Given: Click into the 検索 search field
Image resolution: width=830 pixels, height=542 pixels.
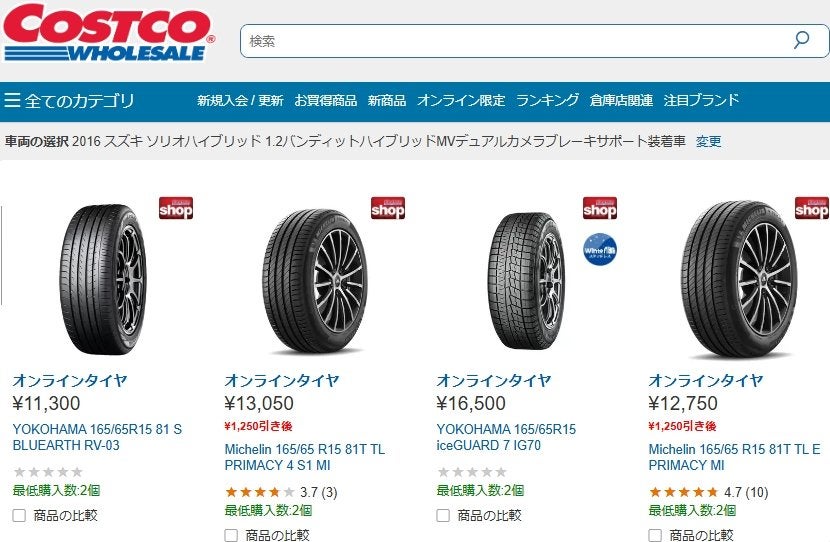Looking at the screenshot, I should (515, 41).
